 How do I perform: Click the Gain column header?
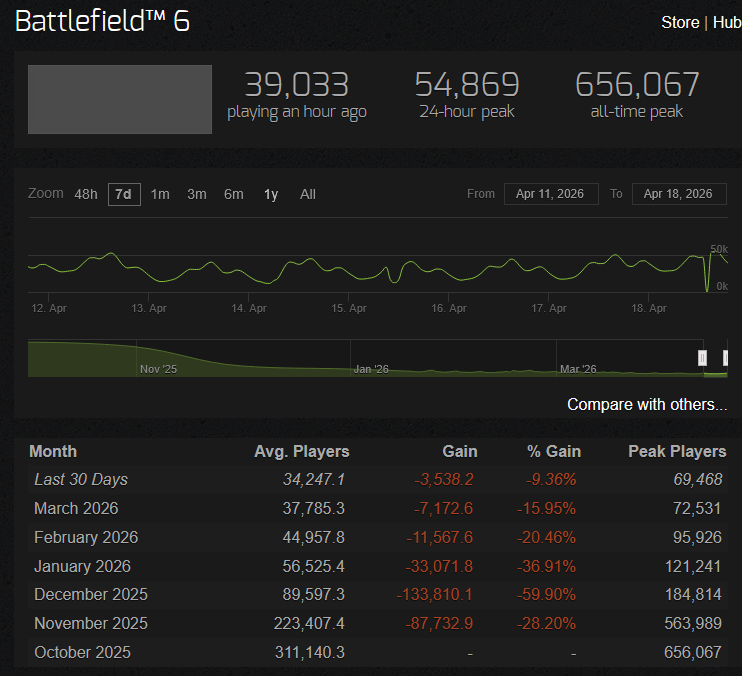click(459, 451)
